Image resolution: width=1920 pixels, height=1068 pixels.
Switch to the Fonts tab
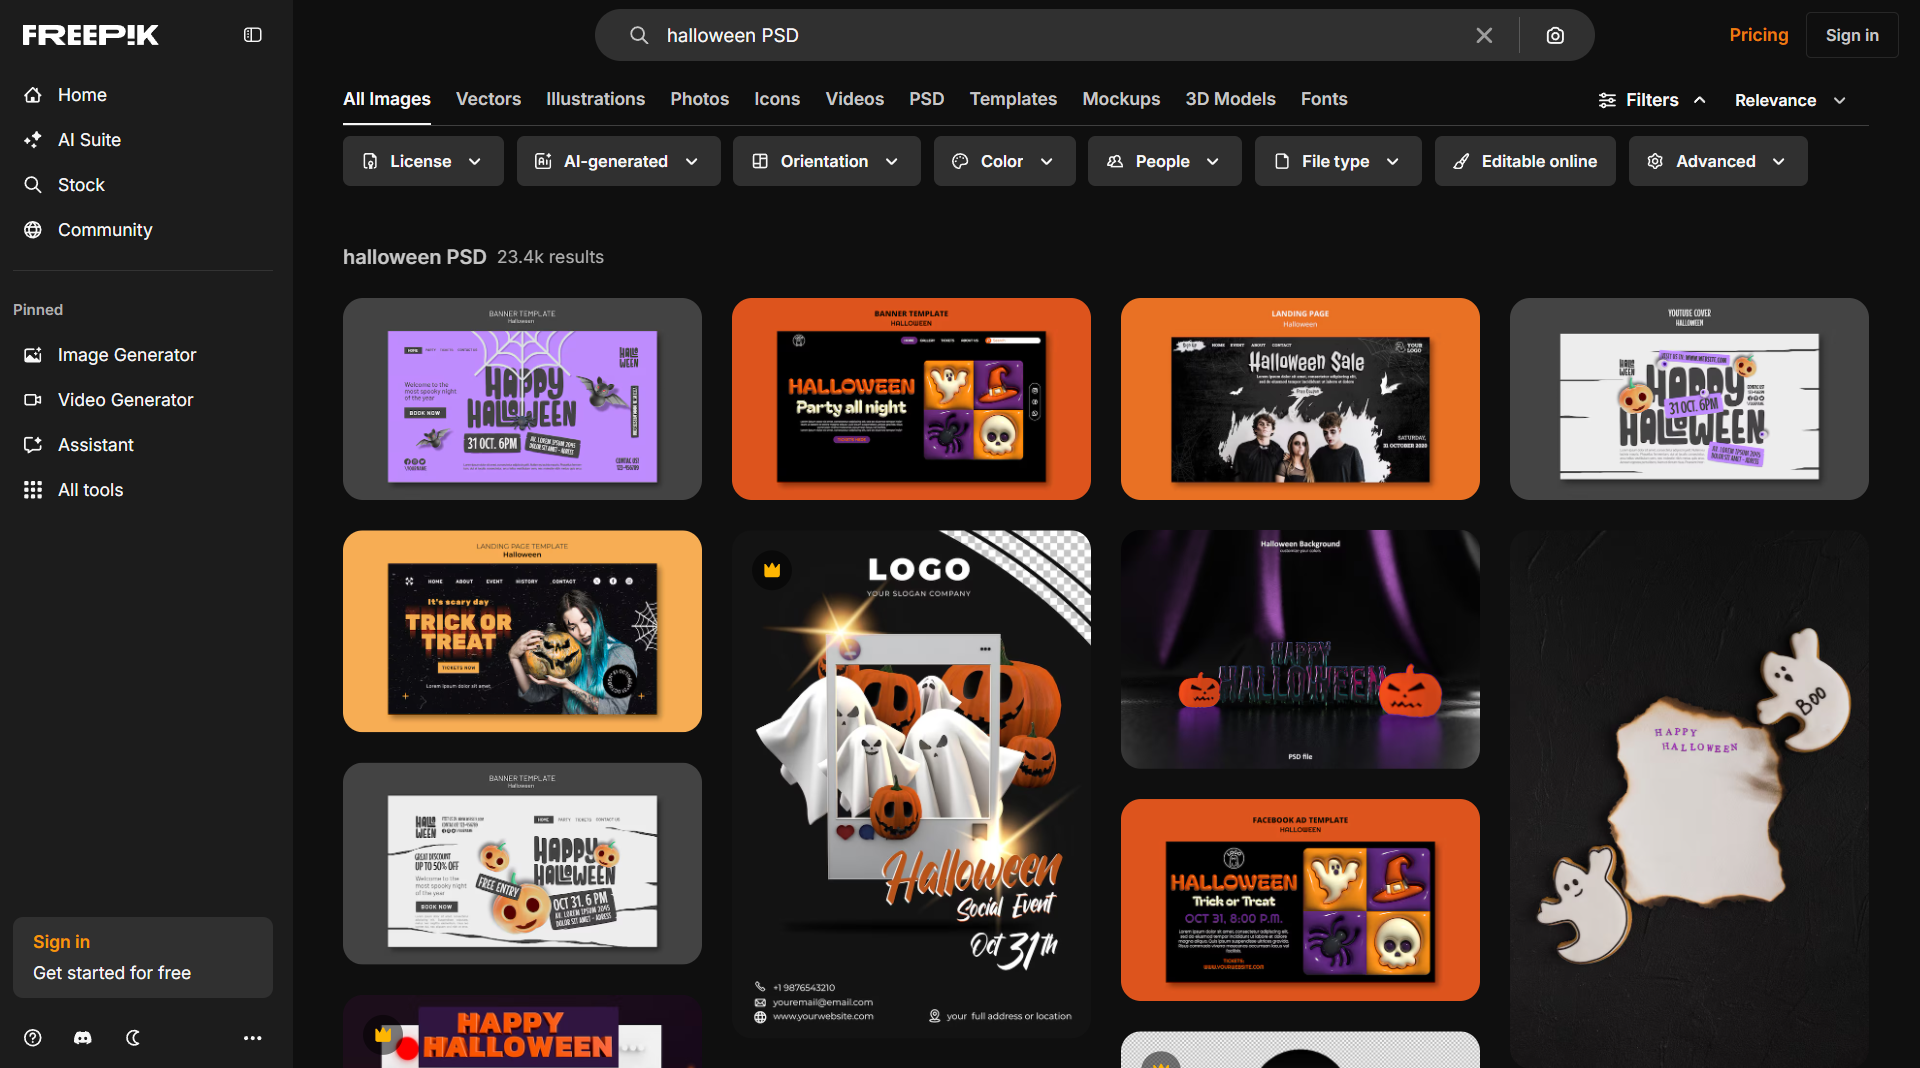(x=1324, y=99)
